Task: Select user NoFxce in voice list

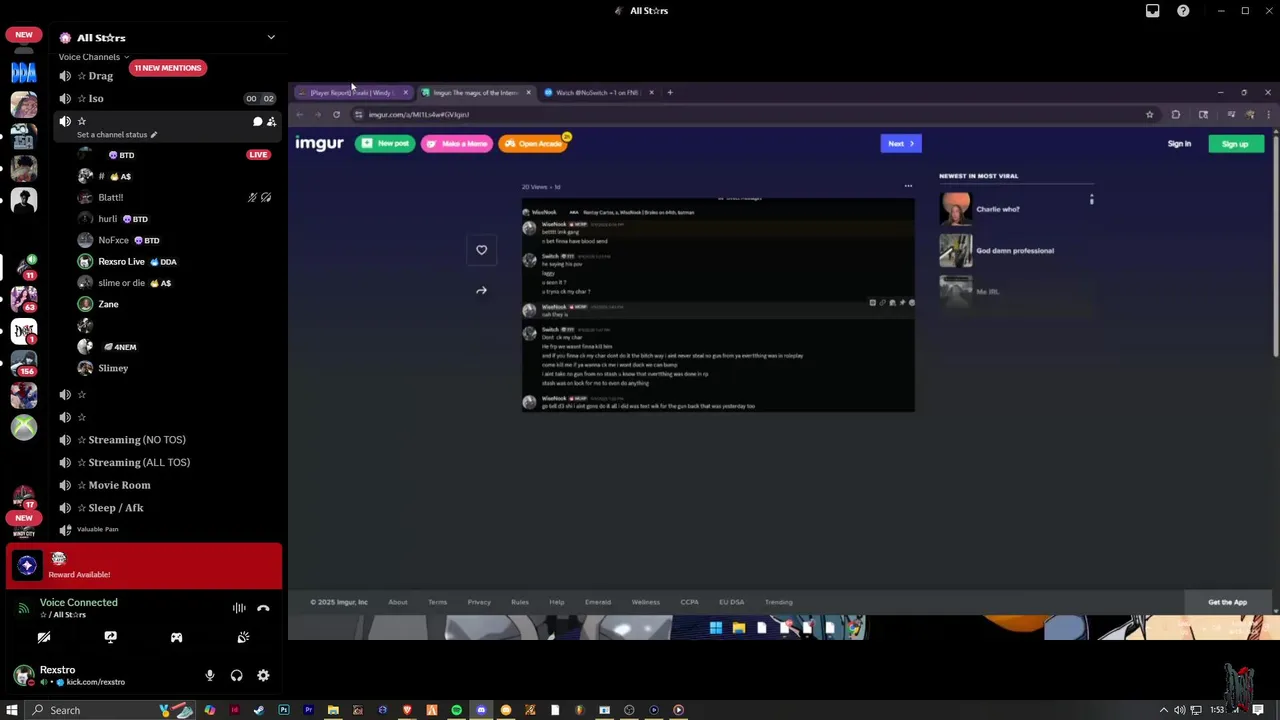Action: coord(114,241)
